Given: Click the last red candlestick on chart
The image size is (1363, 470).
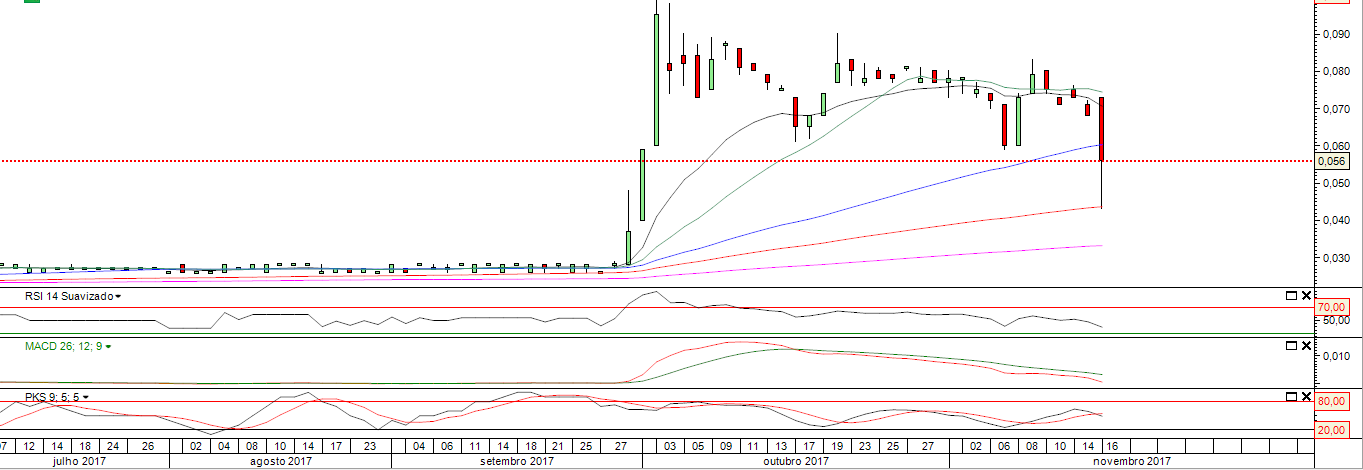Looking at the screenshot, I should point(1101,129).
